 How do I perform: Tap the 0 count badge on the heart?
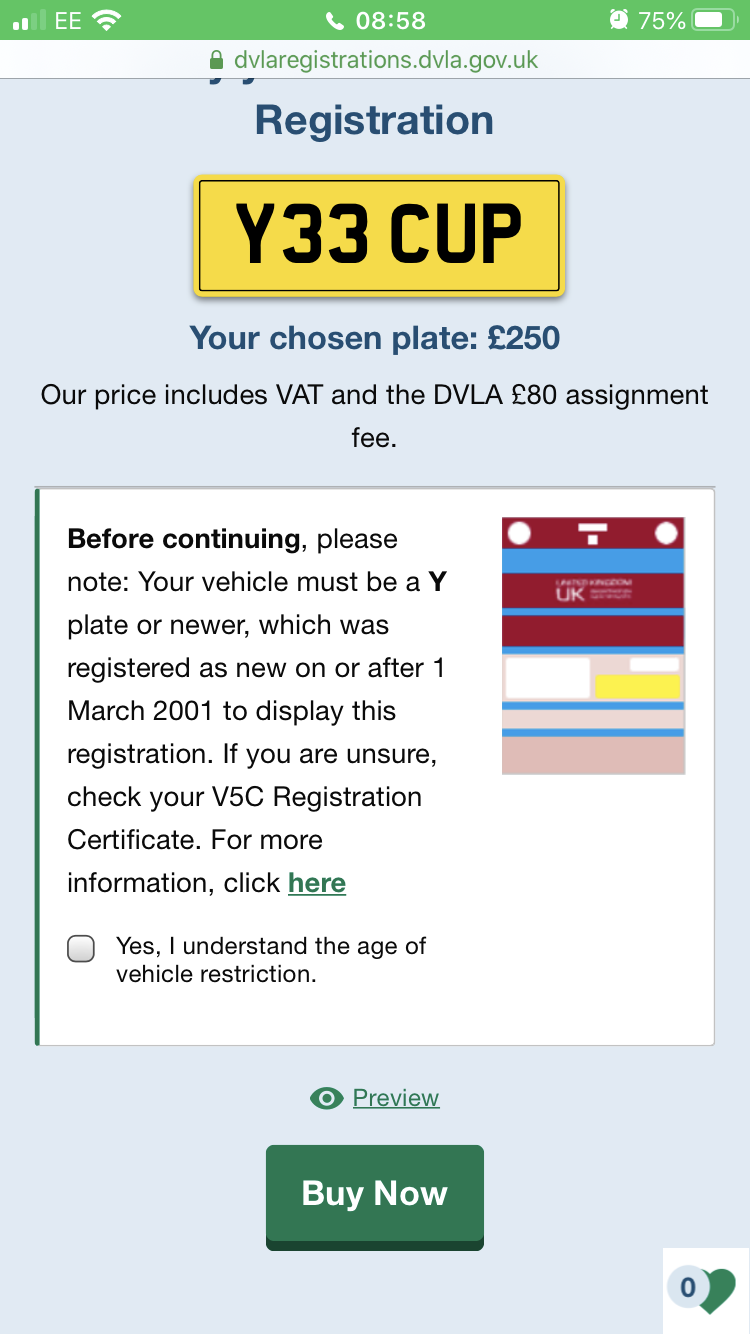[x=688, y=1288]
